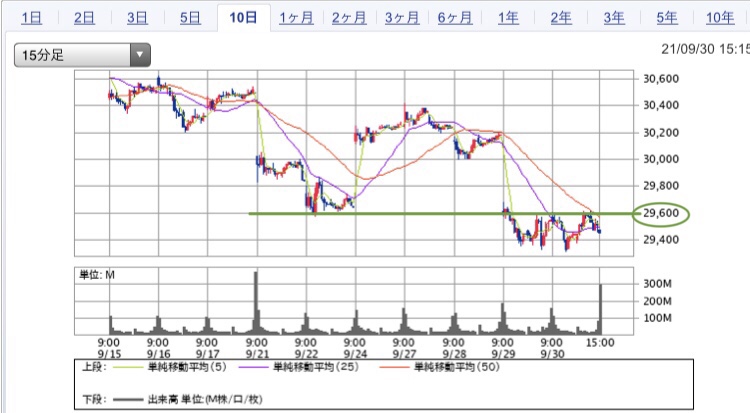Click the 単純移動平均(5) legend entry
This screenshot has width=750, height=413.
187,367
